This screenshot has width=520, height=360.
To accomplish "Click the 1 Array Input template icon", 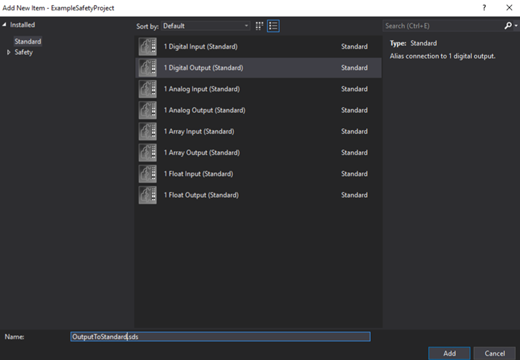I will tap(148, 132).
